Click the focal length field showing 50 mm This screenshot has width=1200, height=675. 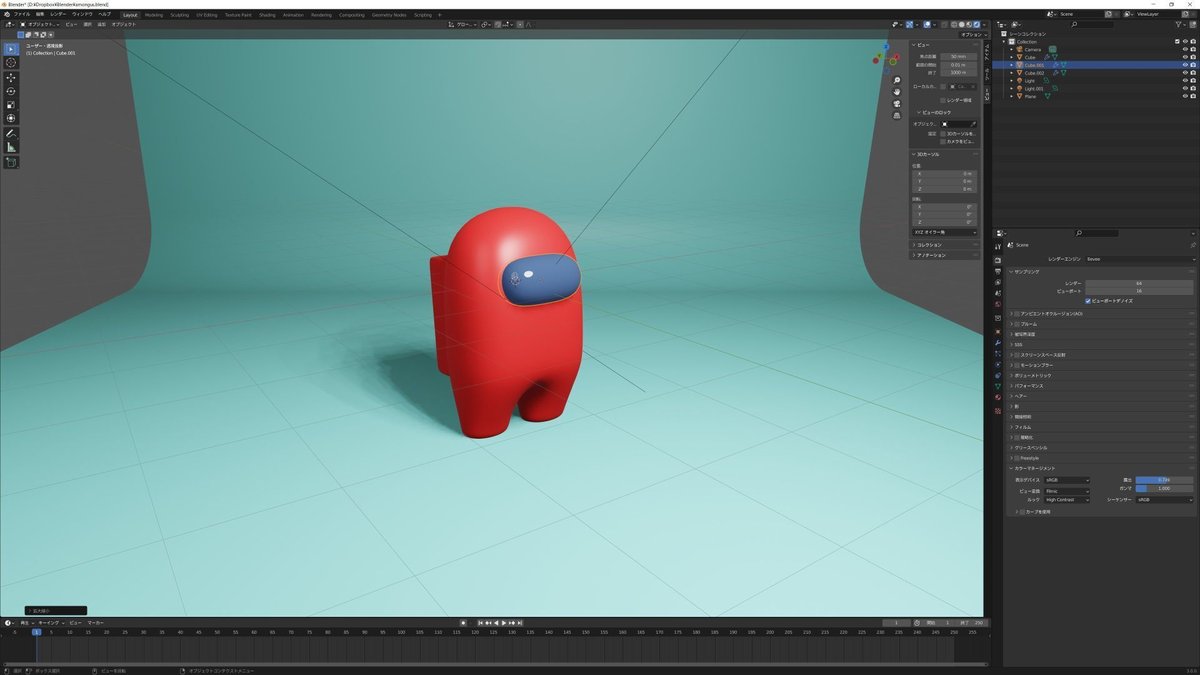tap(958, 56)
